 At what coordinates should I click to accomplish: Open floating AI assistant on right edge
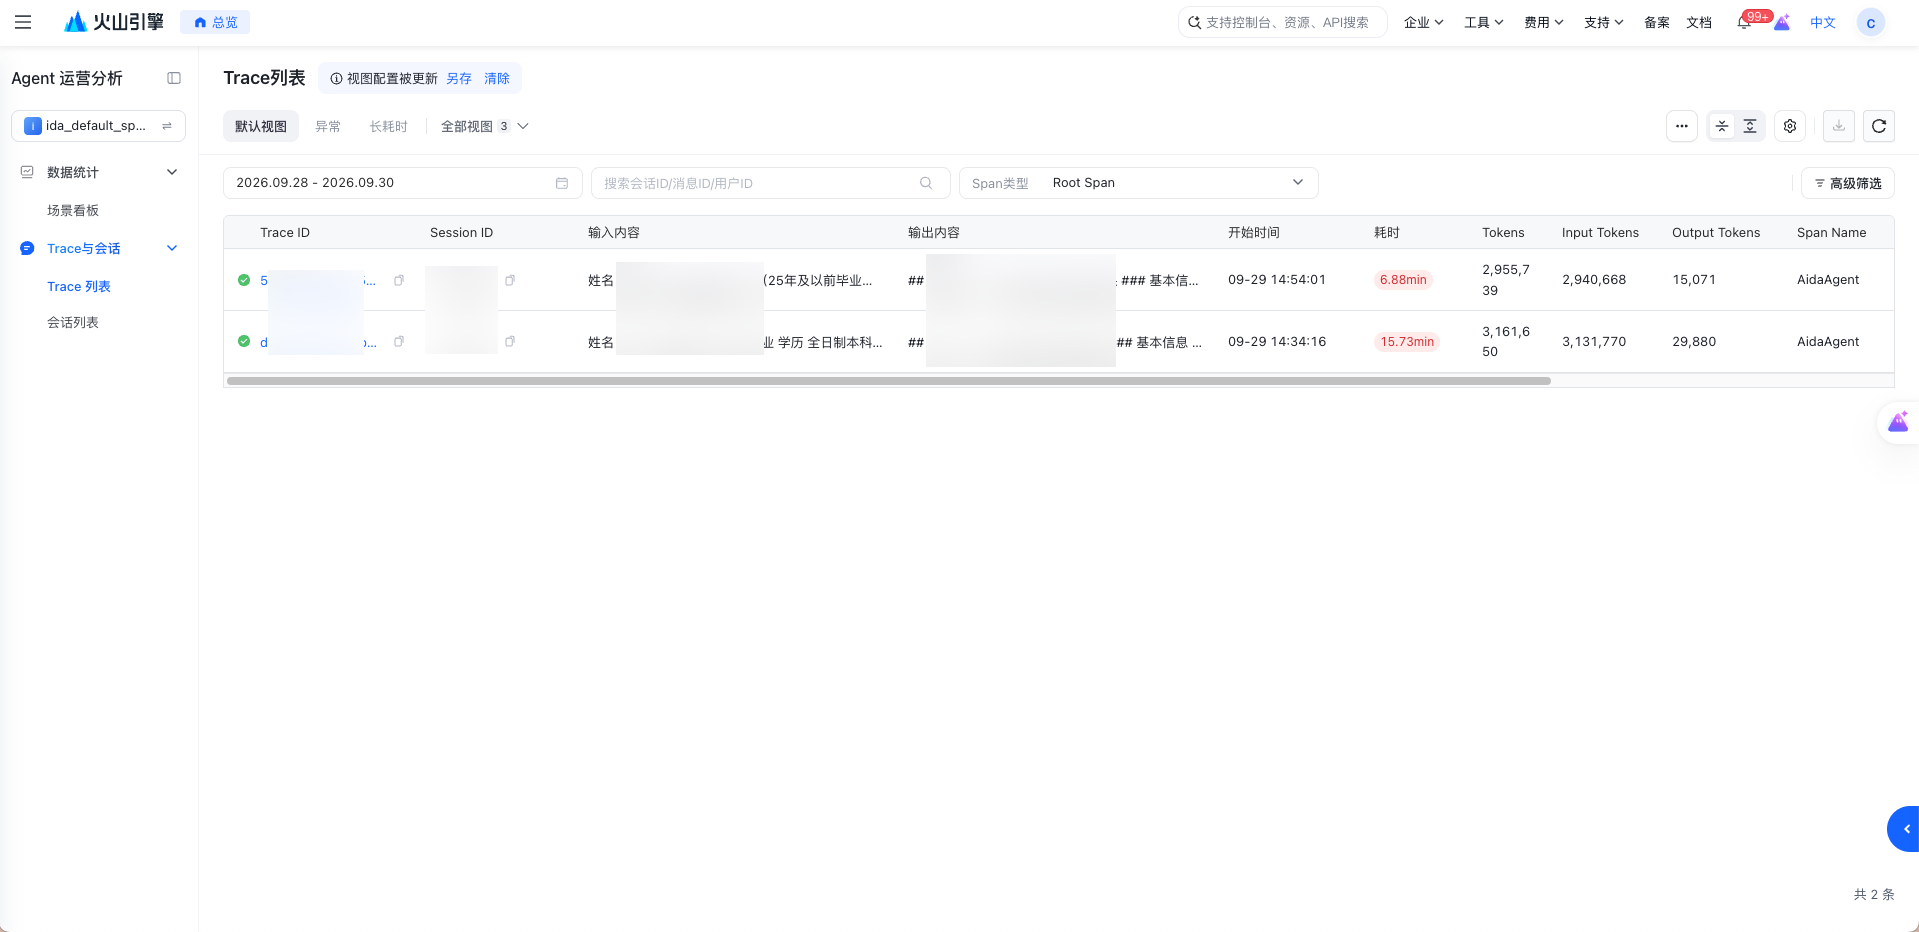[1898, 423]
